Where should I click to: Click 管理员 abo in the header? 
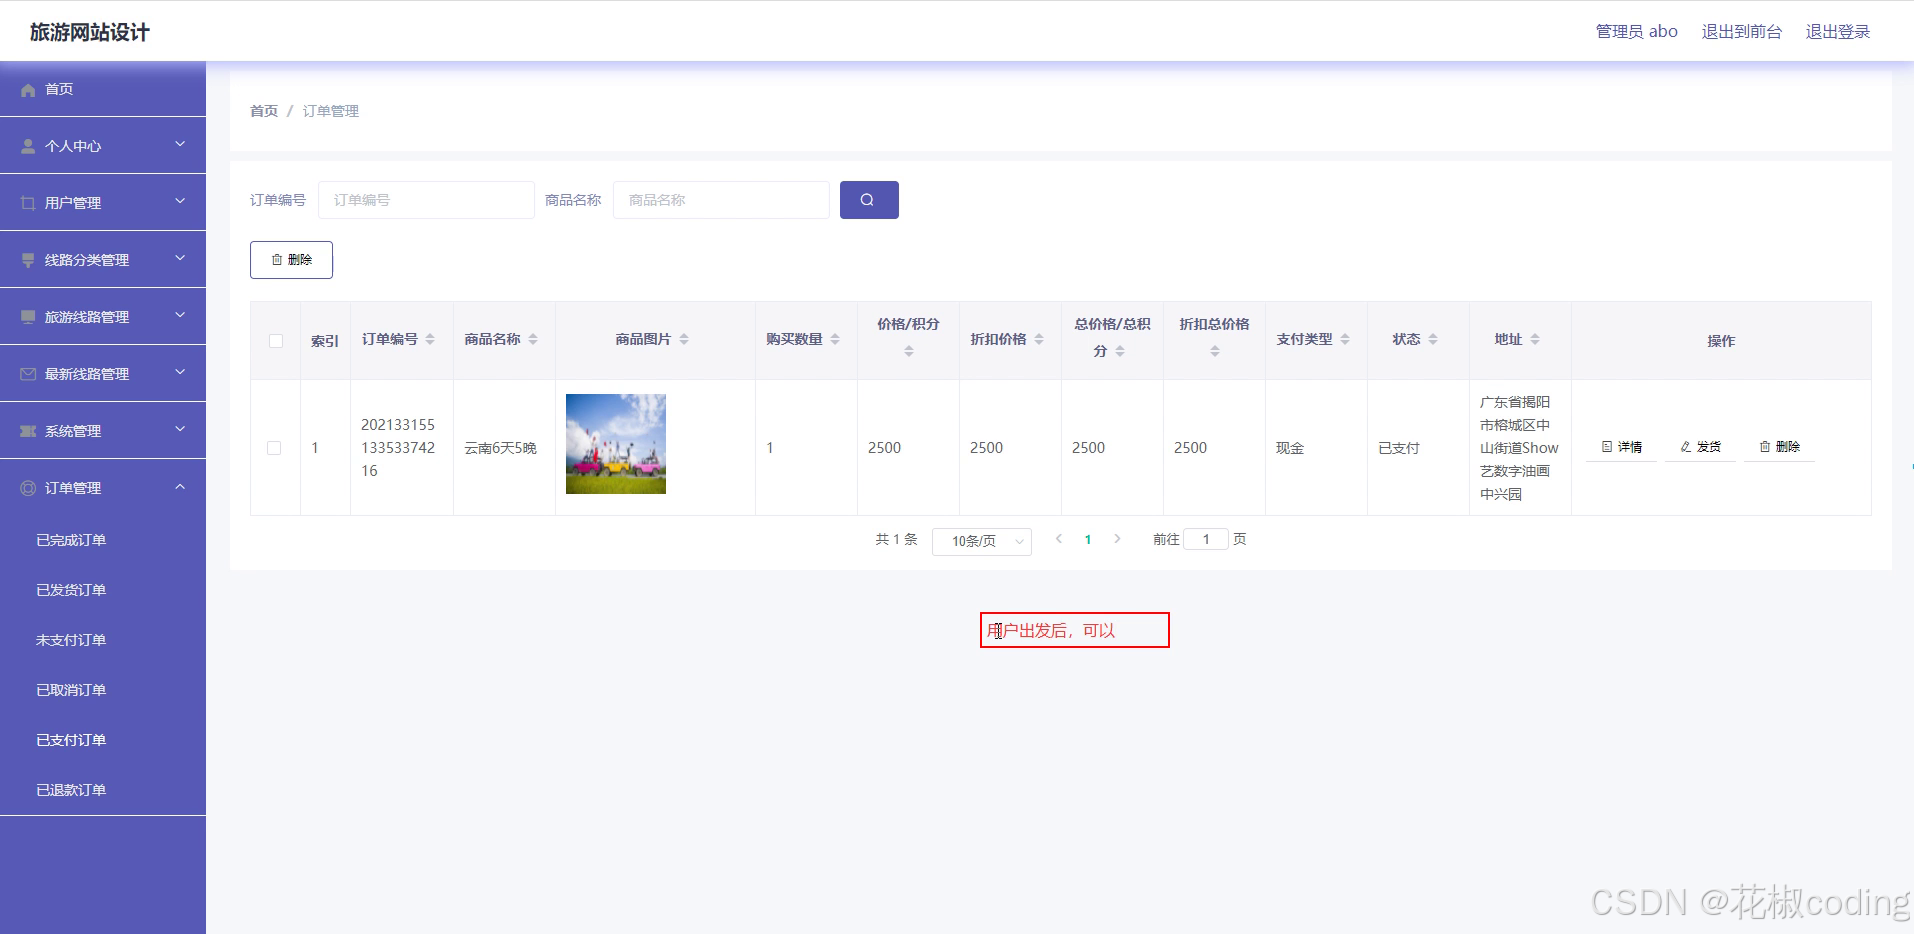coord(1637,32)
